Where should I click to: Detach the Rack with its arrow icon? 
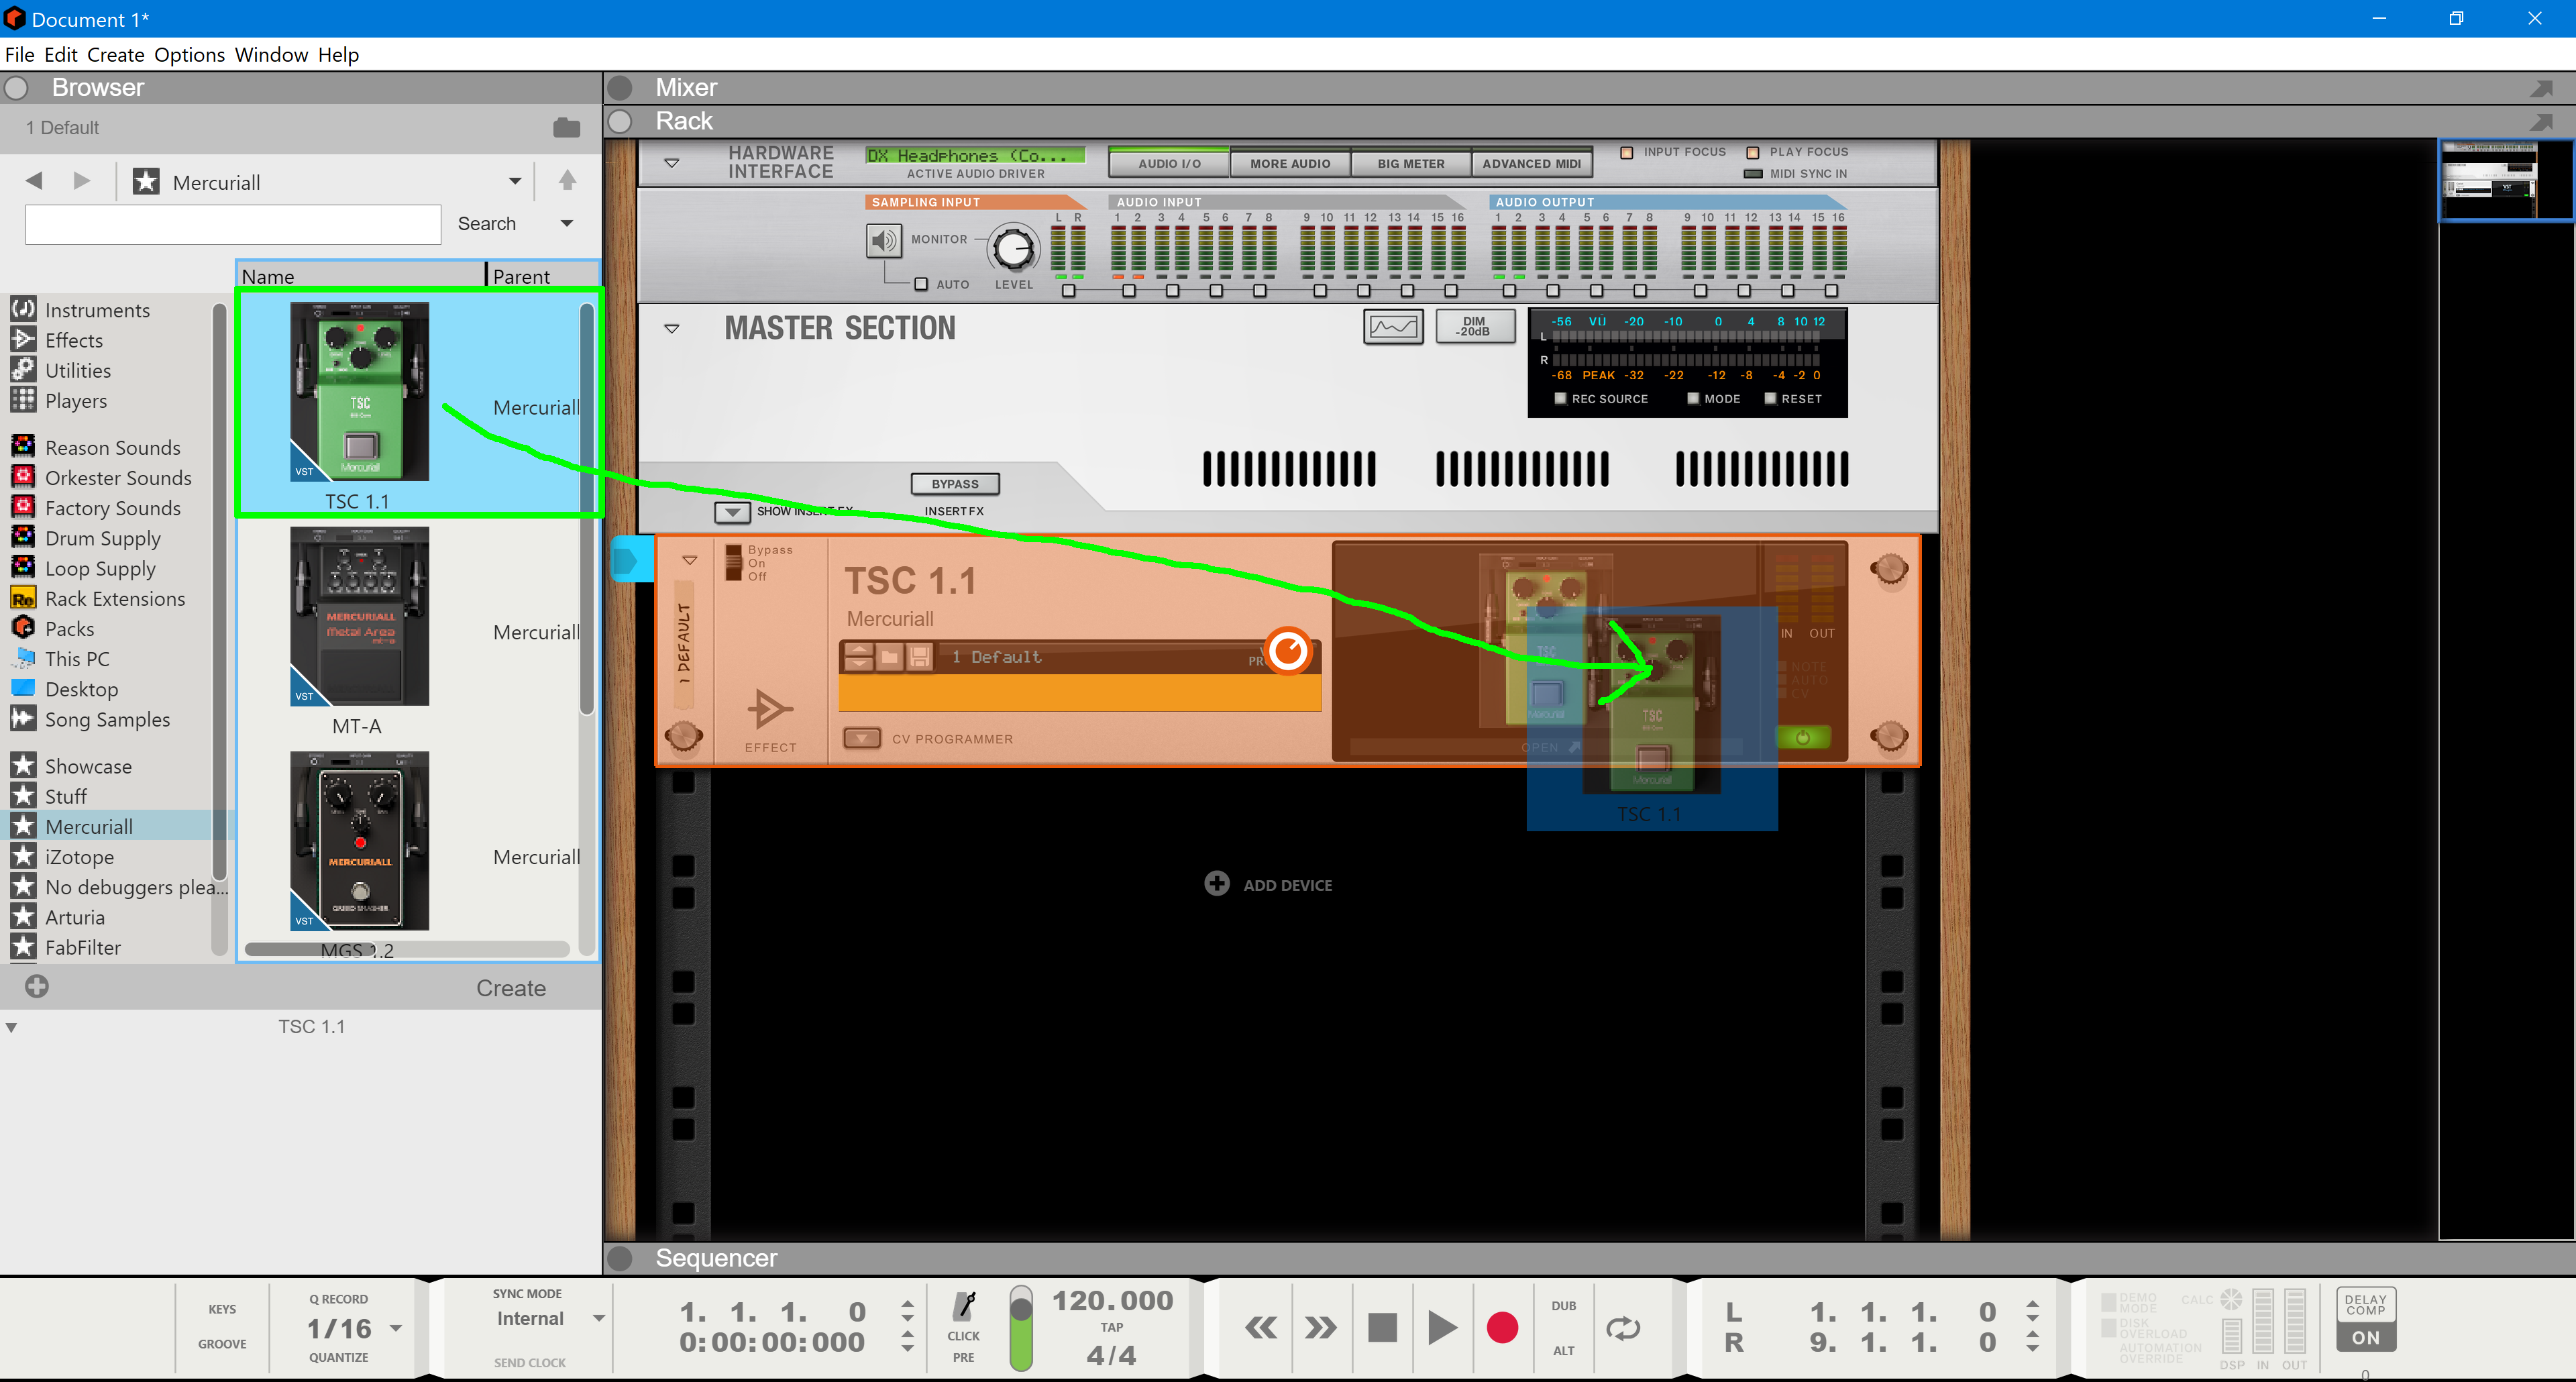point(2541,121)
